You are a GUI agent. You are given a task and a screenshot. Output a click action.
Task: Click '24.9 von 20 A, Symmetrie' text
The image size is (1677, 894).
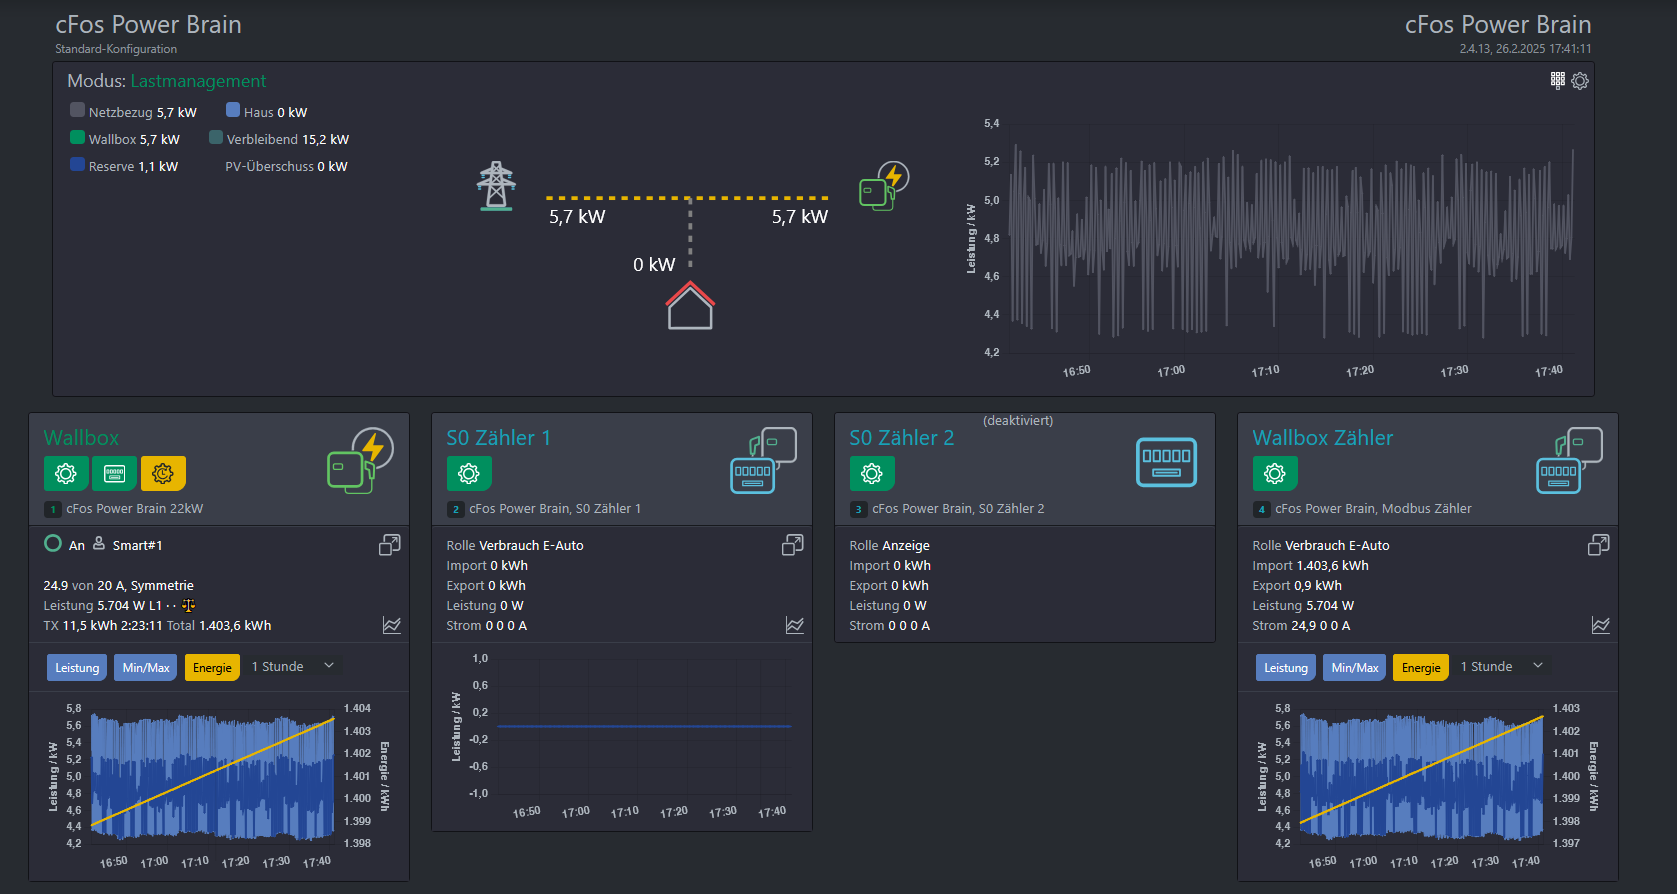[x=118, y=585]
